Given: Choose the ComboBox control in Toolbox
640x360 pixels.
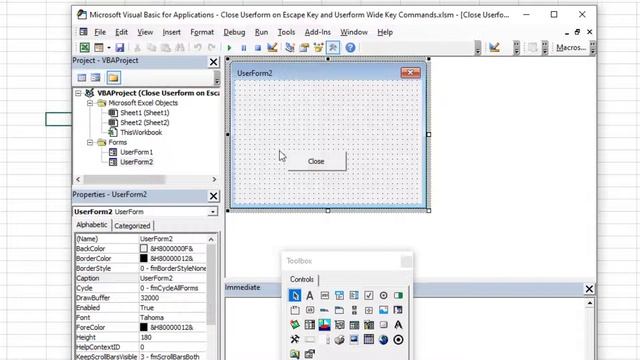Looking at the screenshot, I should pyautogui.click(x=339, y=295).
